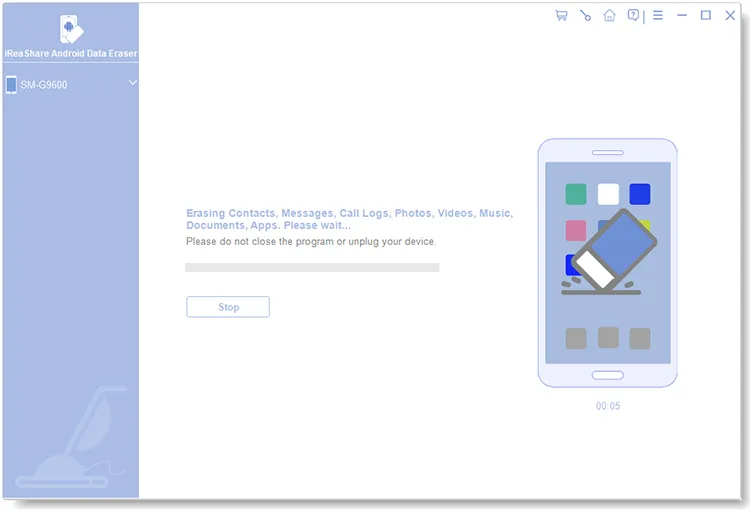Open the help question mark icon
This screenshot has height=510, width=750.
[633, 15]
